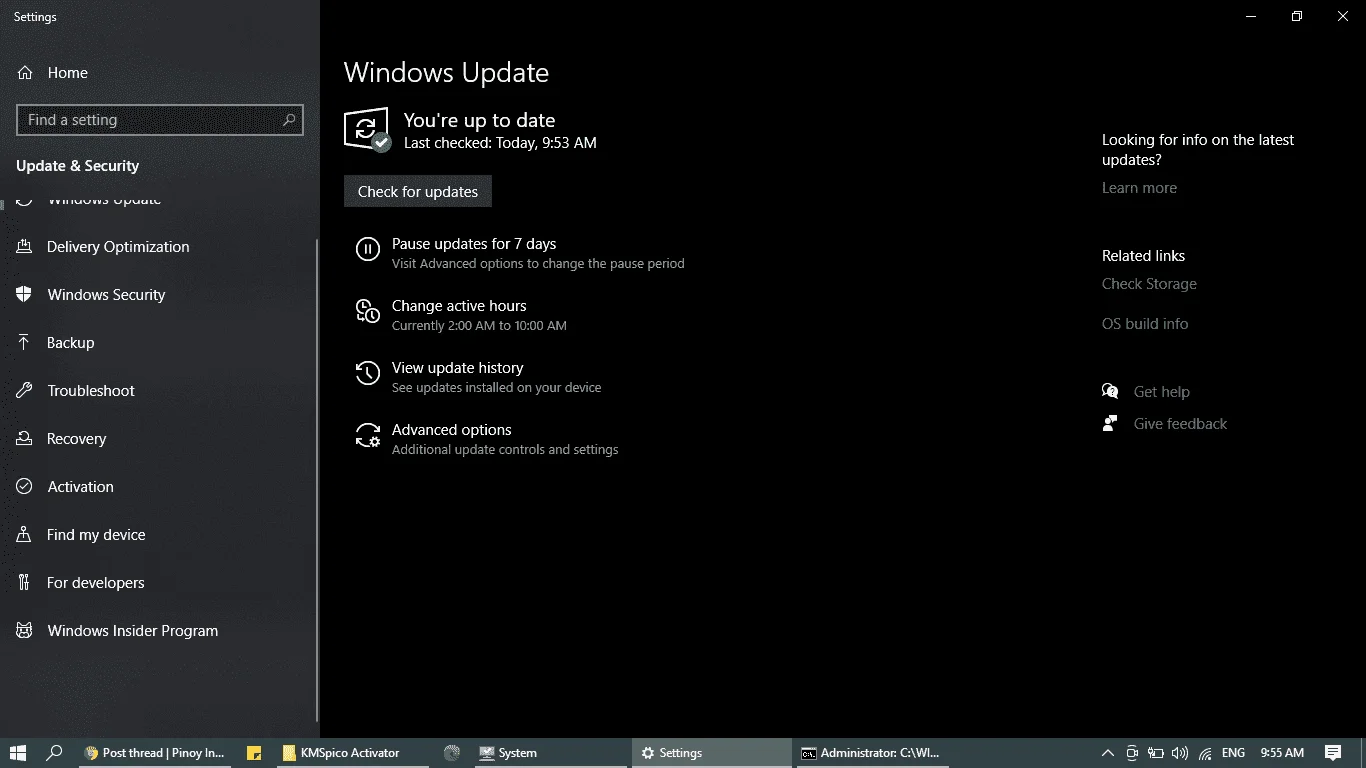
Task: Click the Recovery icon in sidebar
Action: 25,439
